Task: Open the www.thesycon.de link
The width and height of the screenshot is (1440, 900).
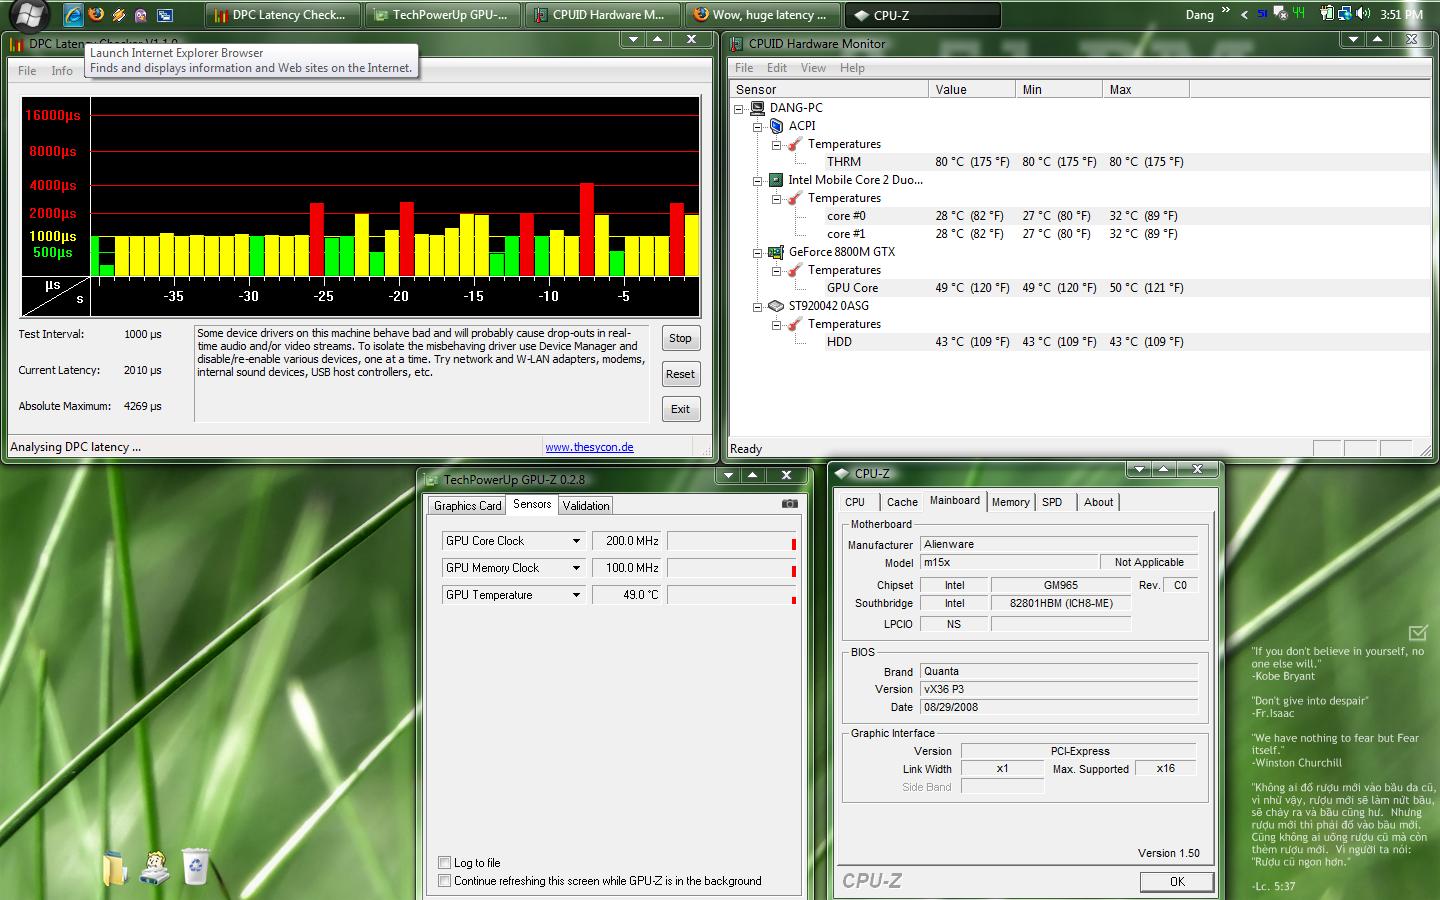Action: click(589, 447)
